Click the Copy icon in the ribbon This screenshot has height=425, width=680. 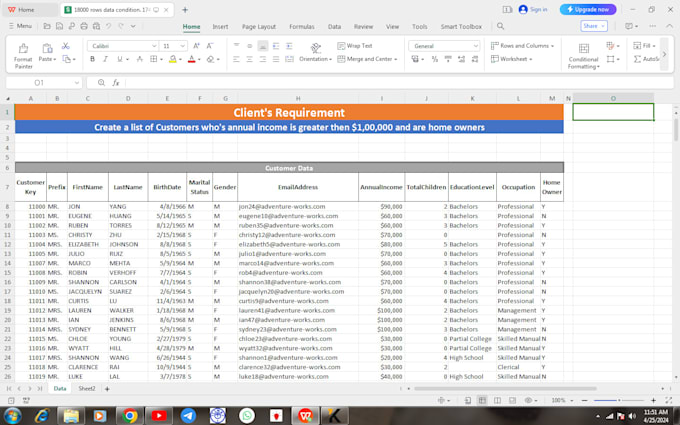click(x=66, y=59)
